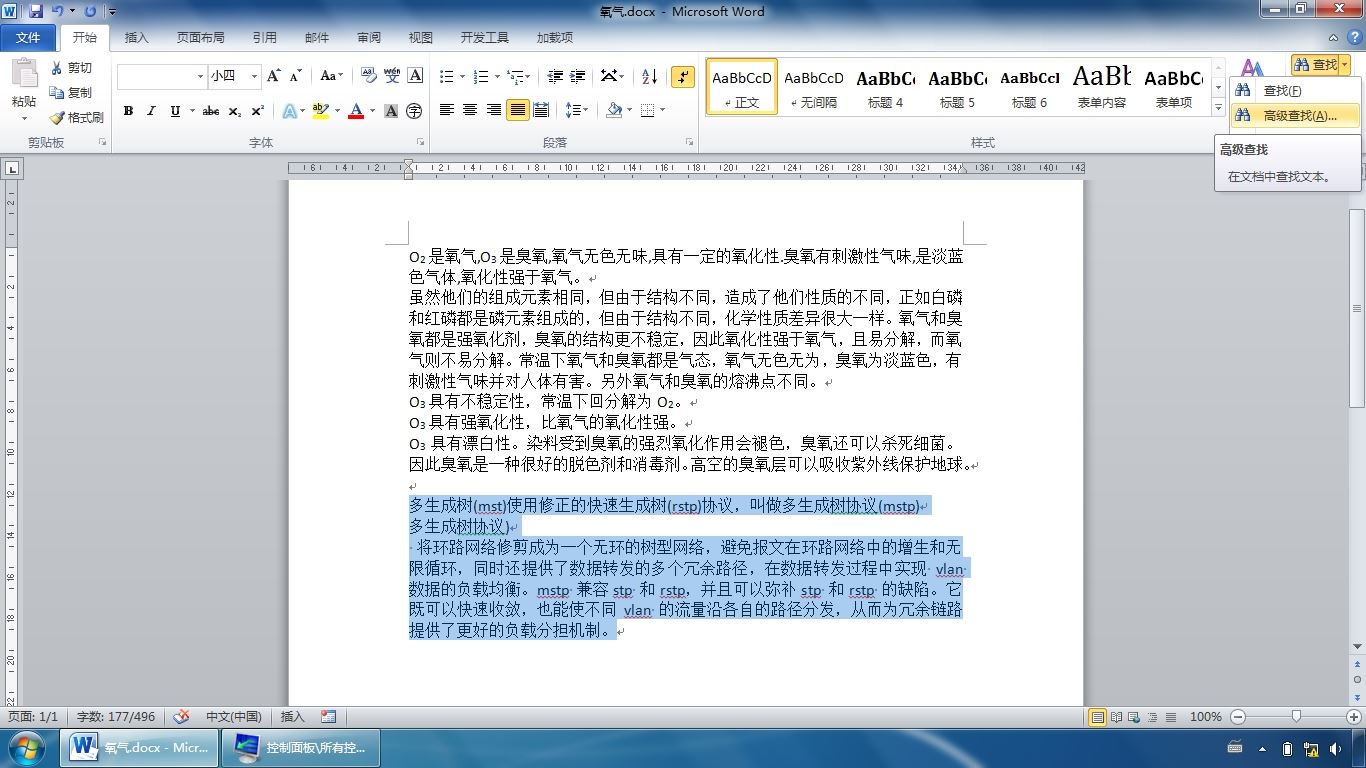Toggle Character Shading (gray A) button

coord(391,111)
